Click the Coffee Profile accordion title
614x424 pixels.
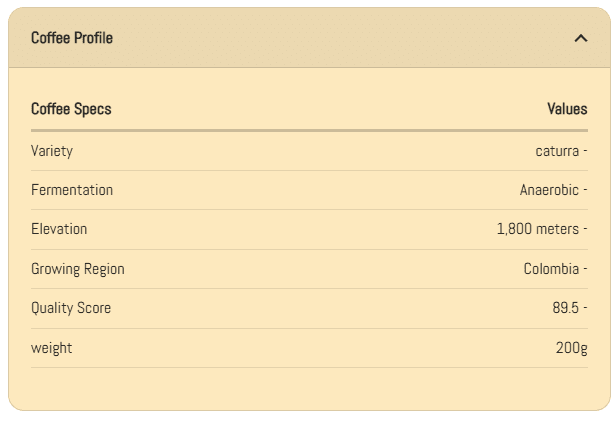72,38
